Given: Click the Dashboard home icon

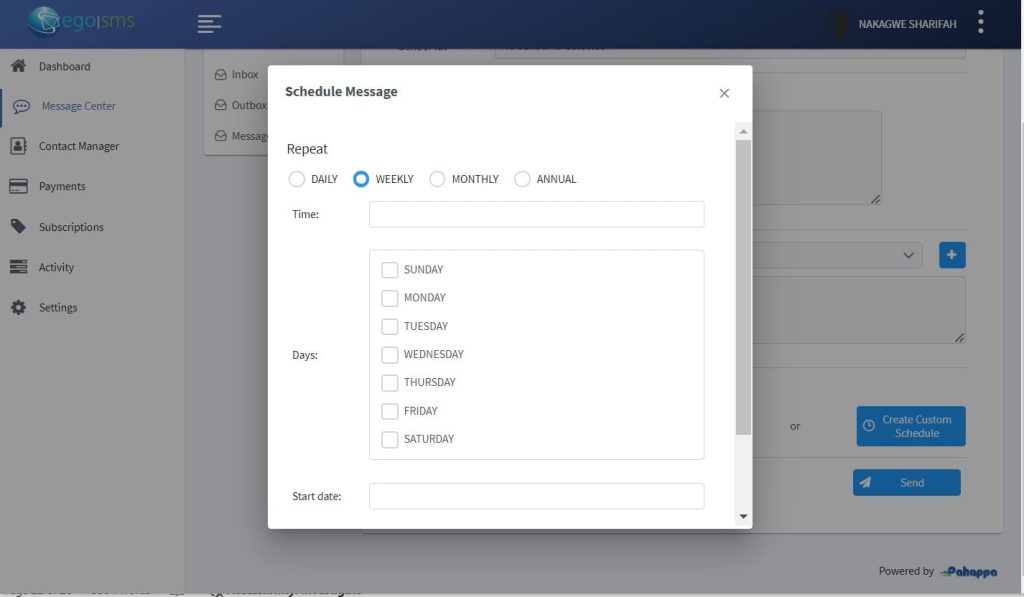Looking at the screenshot, I should pos(18,66).
